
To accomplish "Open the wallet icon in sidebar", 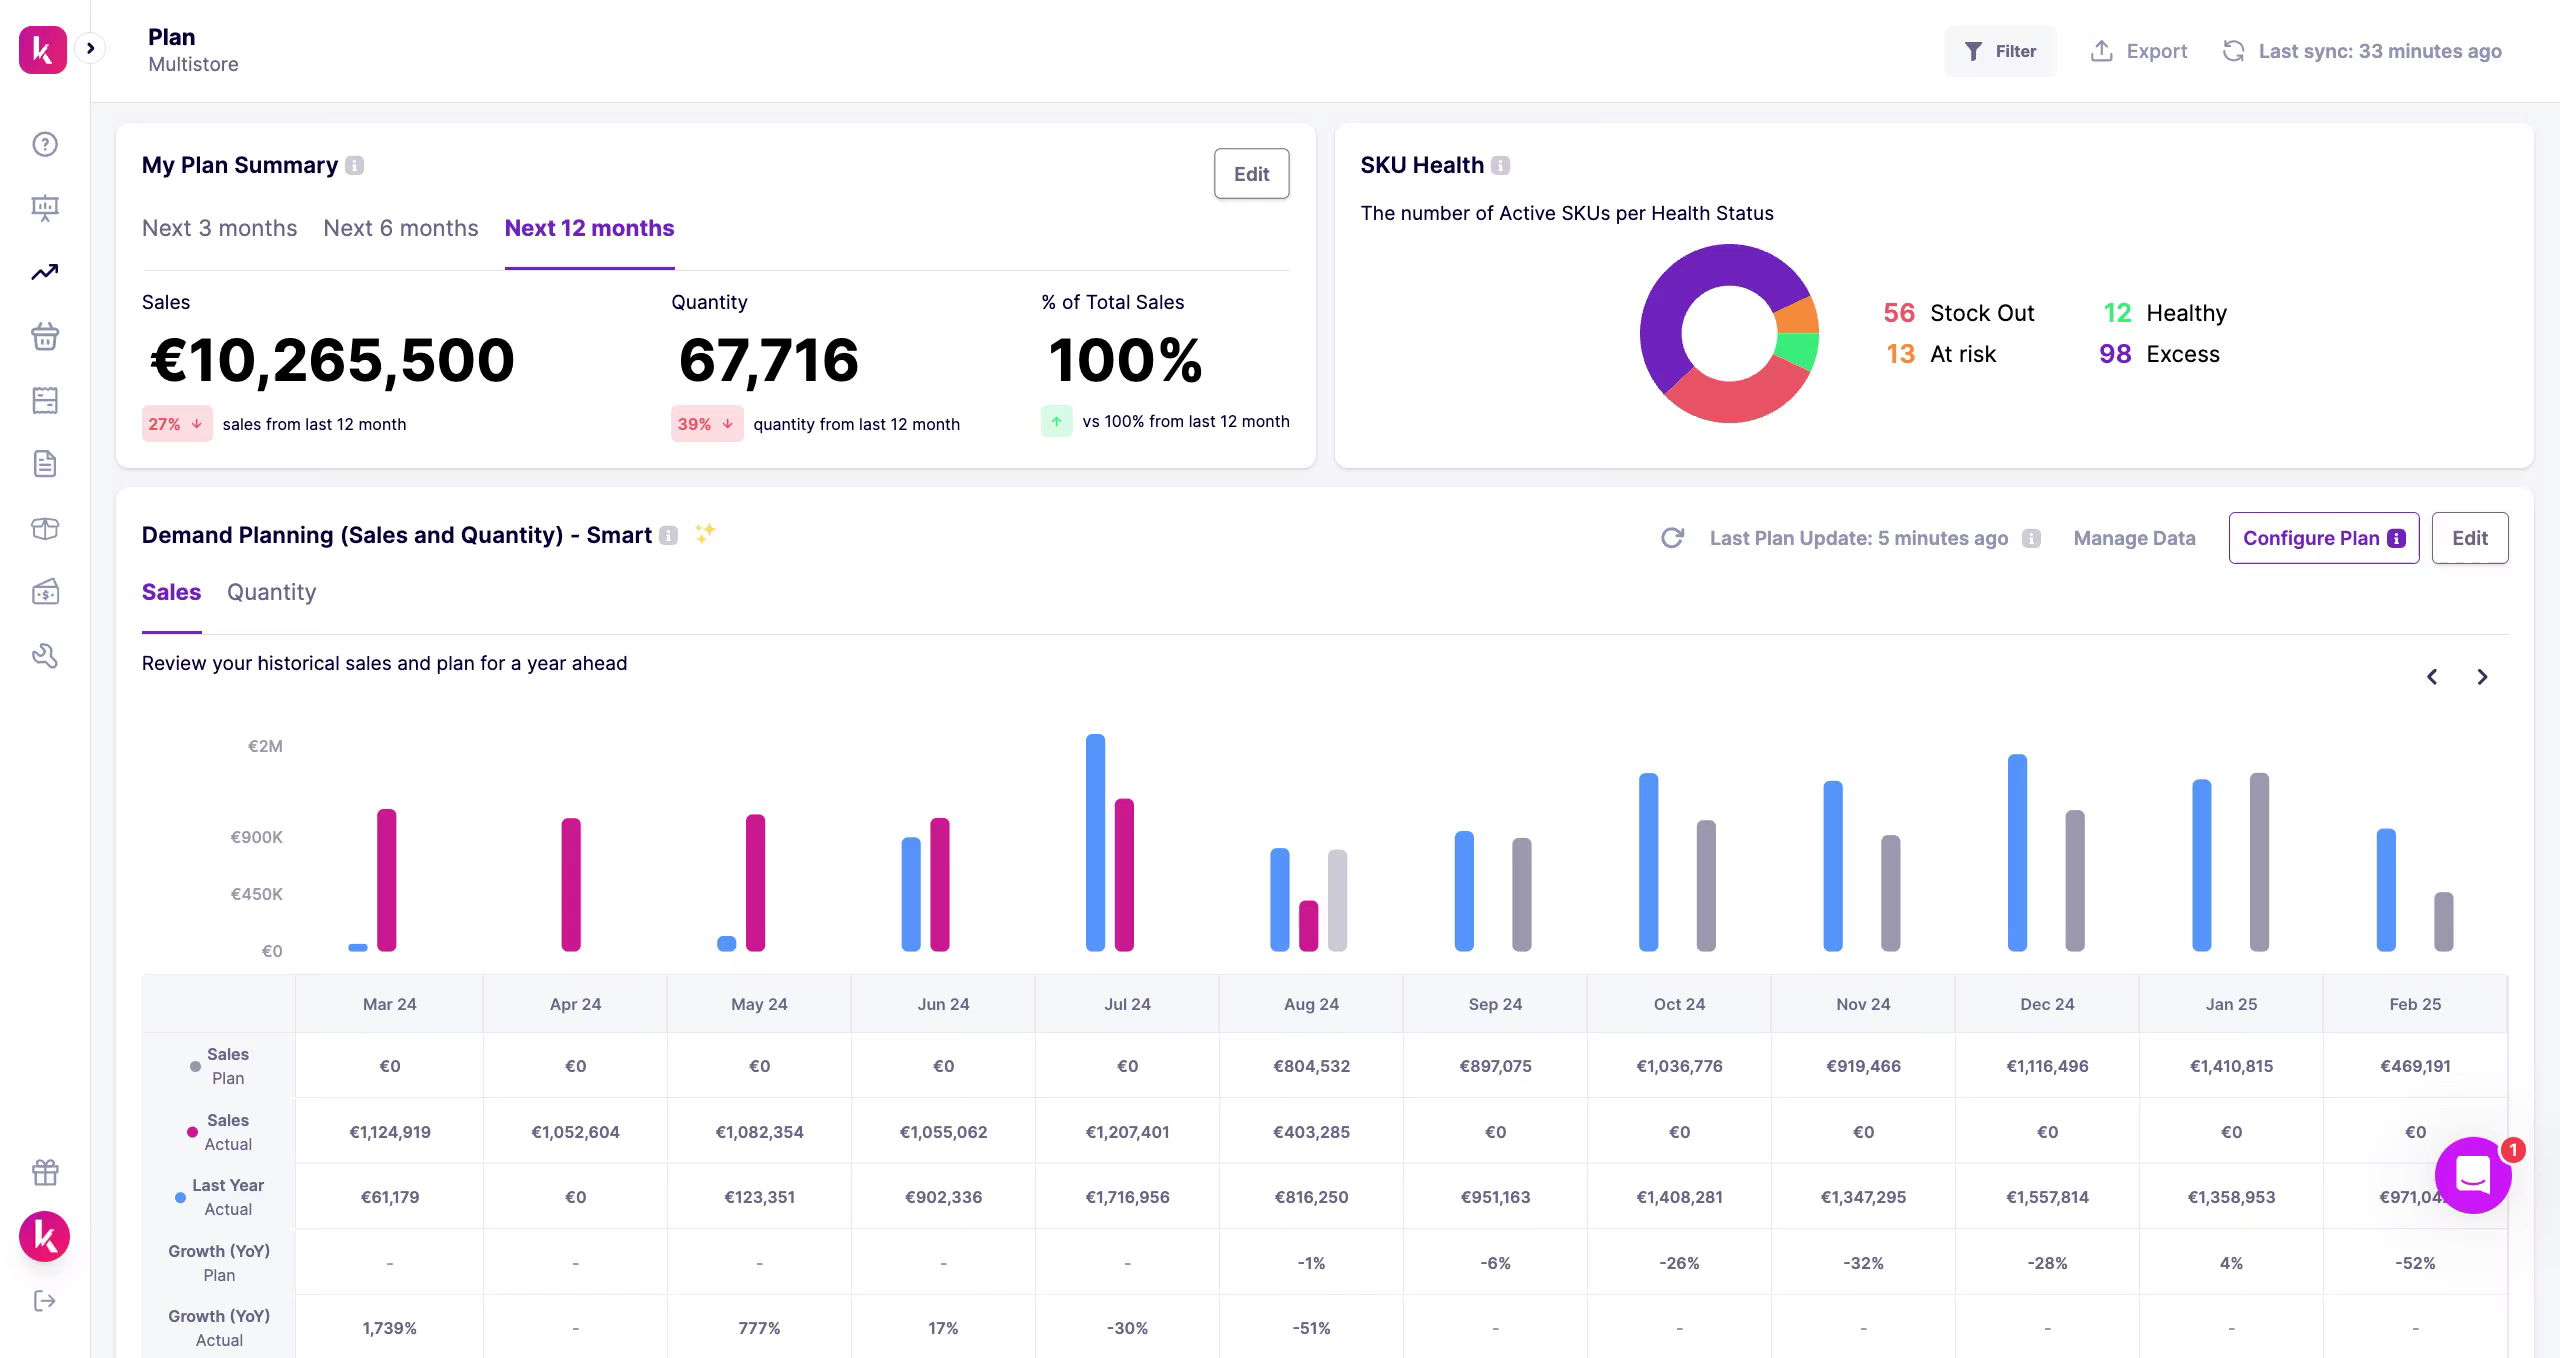I will pyautogui.click(x=45, y=592).
